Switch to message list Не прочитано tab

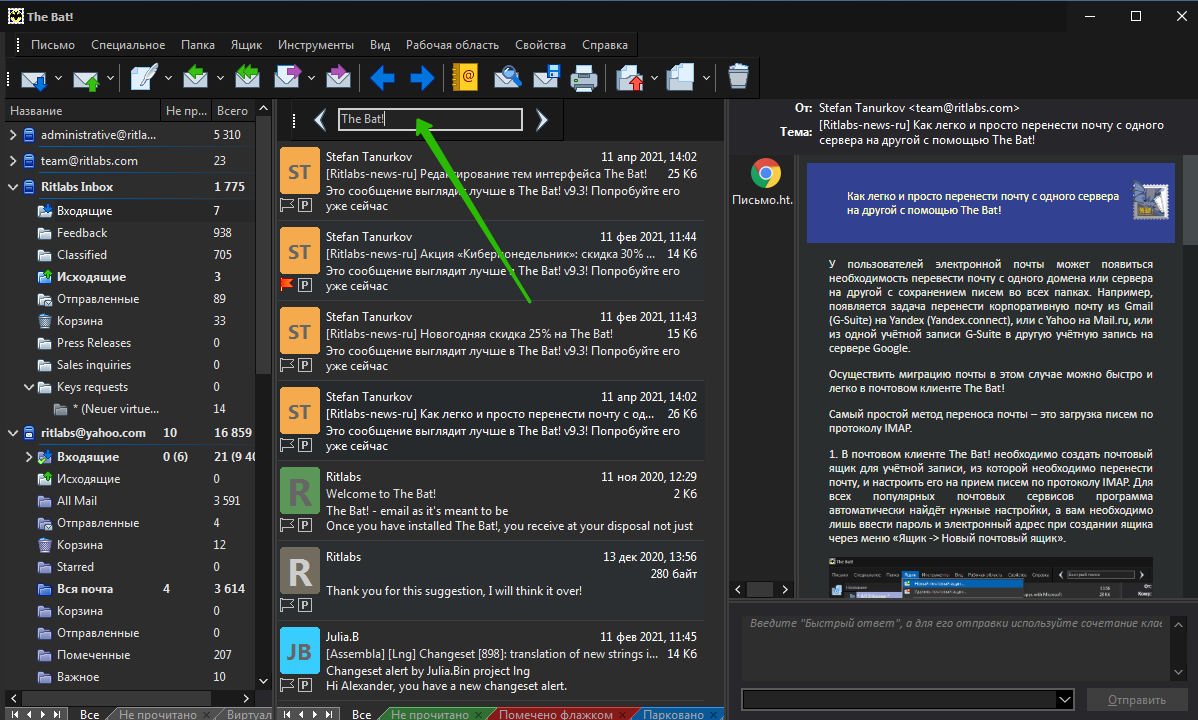pyautogui.click(x=429, y=714)
